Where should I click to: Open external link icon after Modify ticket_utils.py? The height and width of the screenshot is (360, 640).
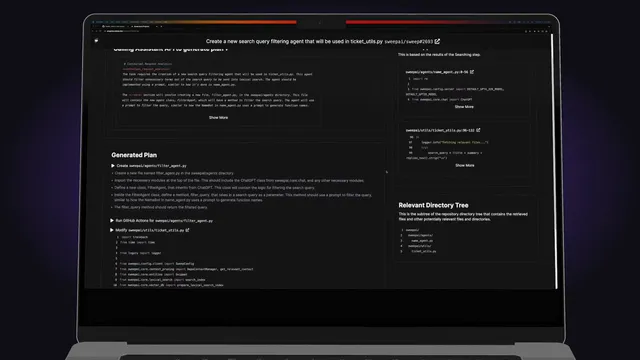187,230
